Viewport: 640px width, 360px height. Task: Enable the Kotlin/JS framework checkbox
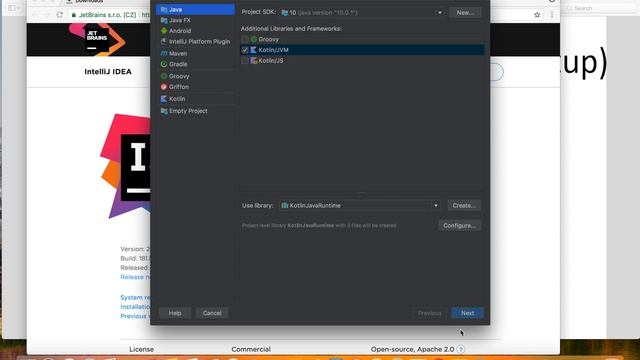245,60
